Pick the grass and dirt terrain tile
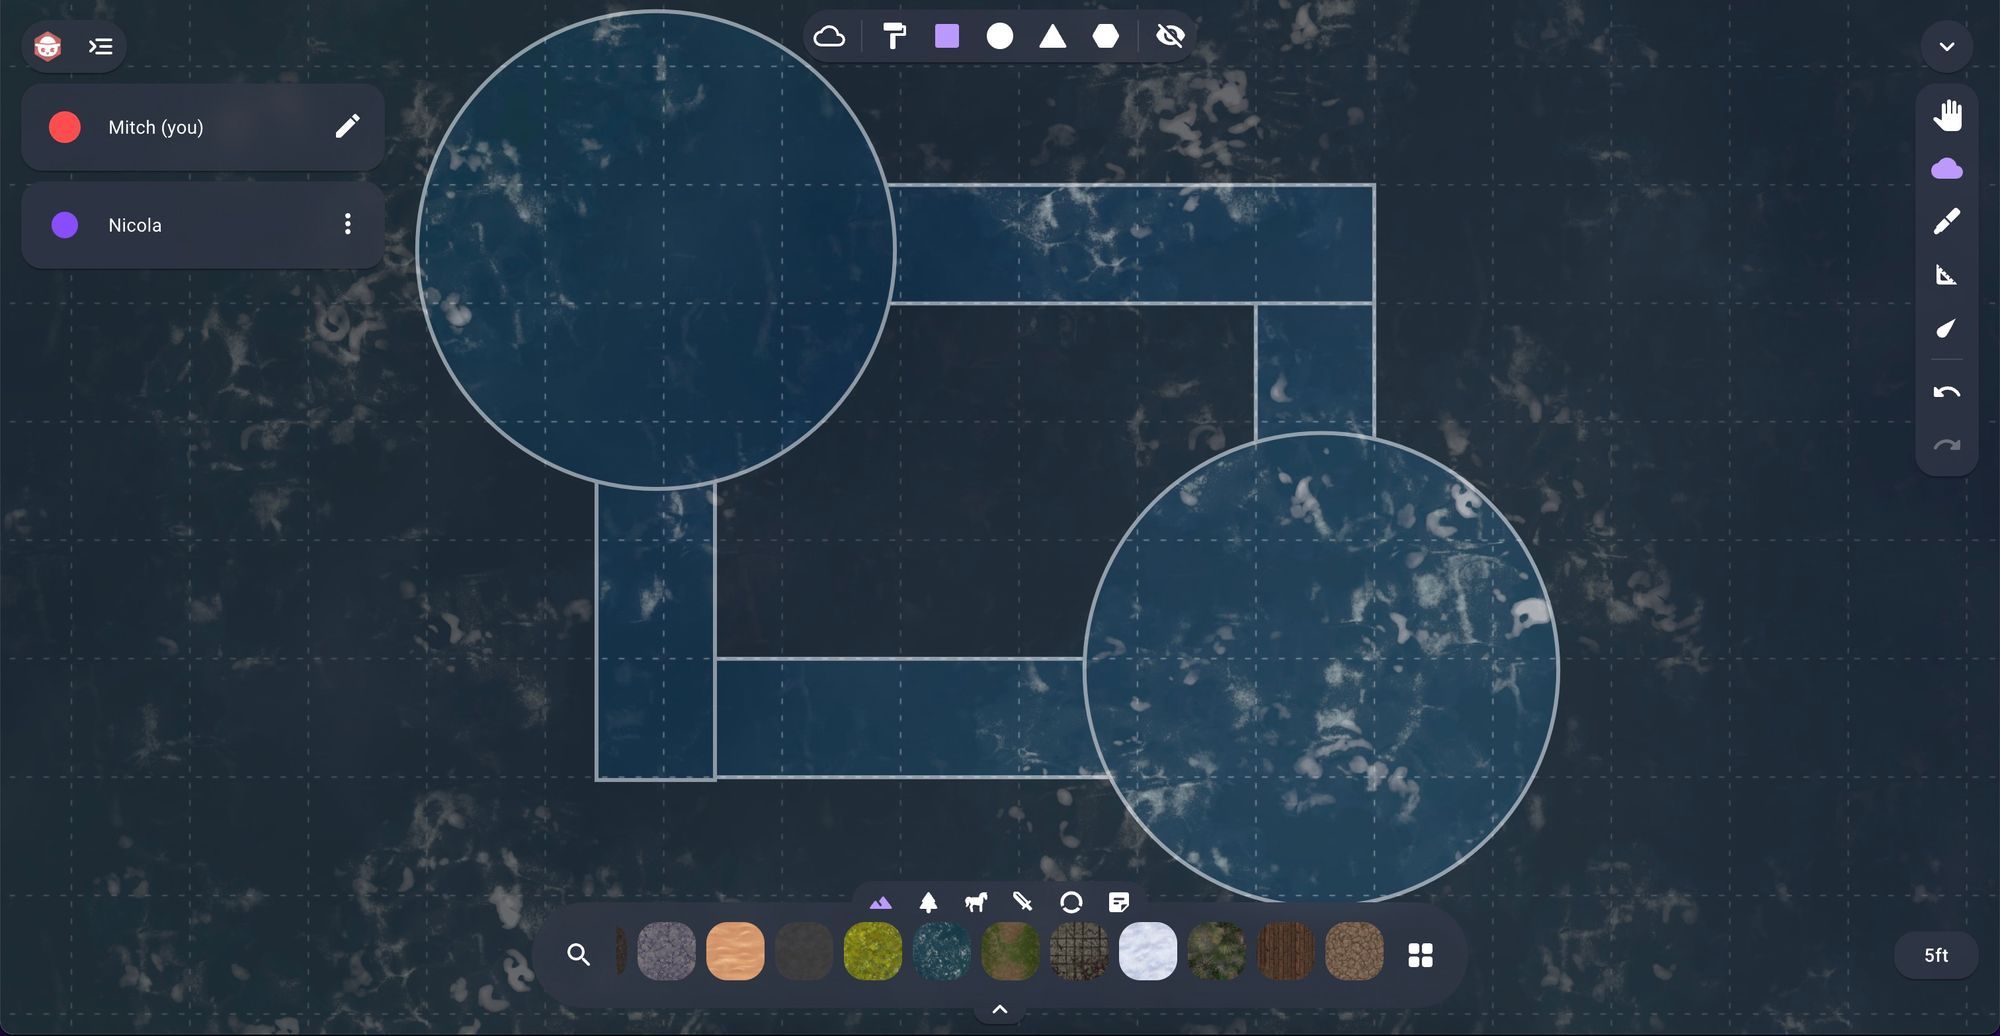 (x=1010, y=951)
